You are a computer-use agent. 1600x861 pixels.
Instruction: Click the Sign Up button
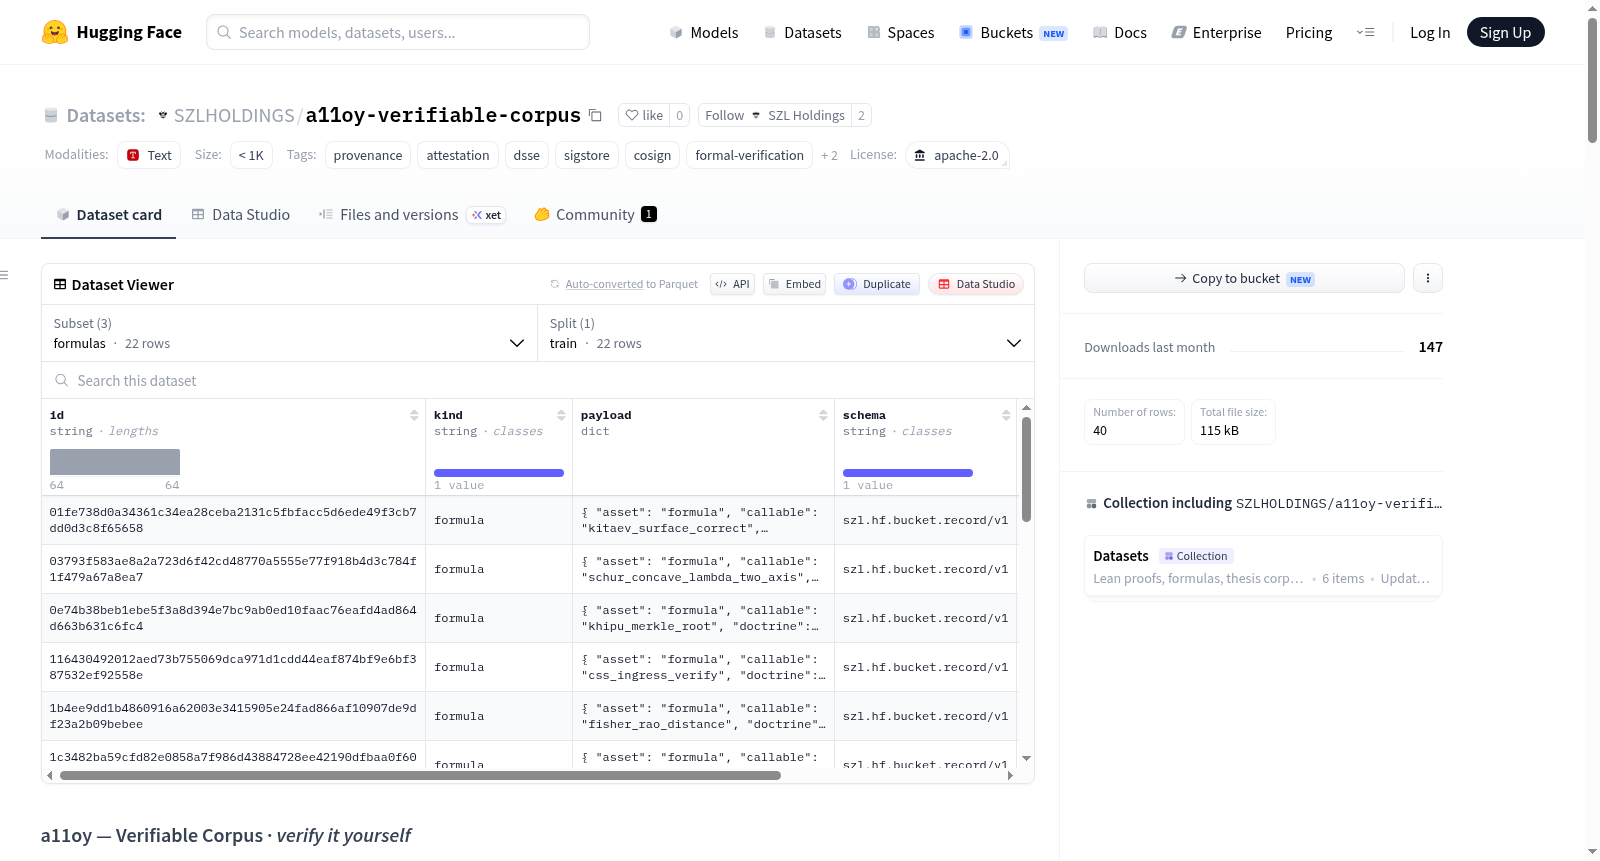(1506, 32)
